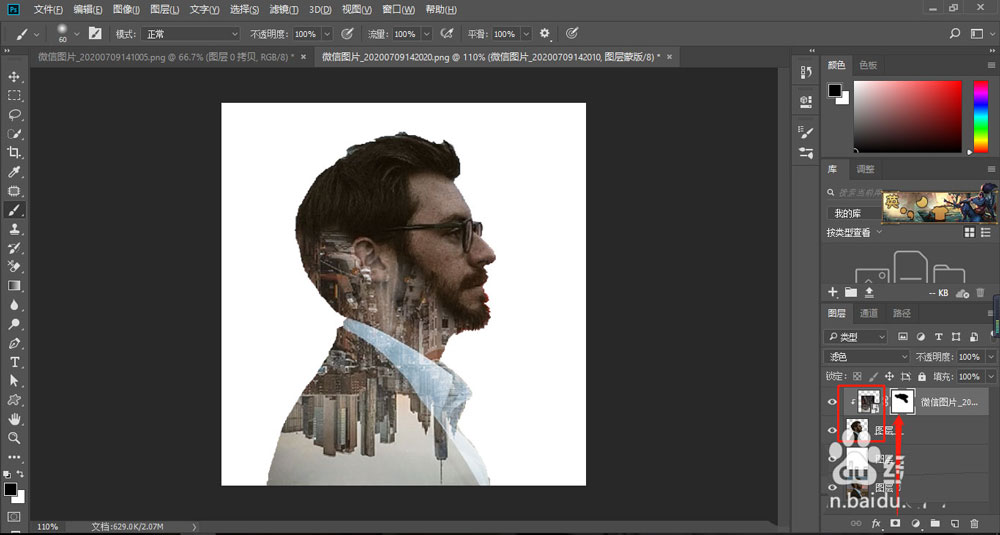Select the Pen tool
The image size is (1000, 535).
[14, 343]
